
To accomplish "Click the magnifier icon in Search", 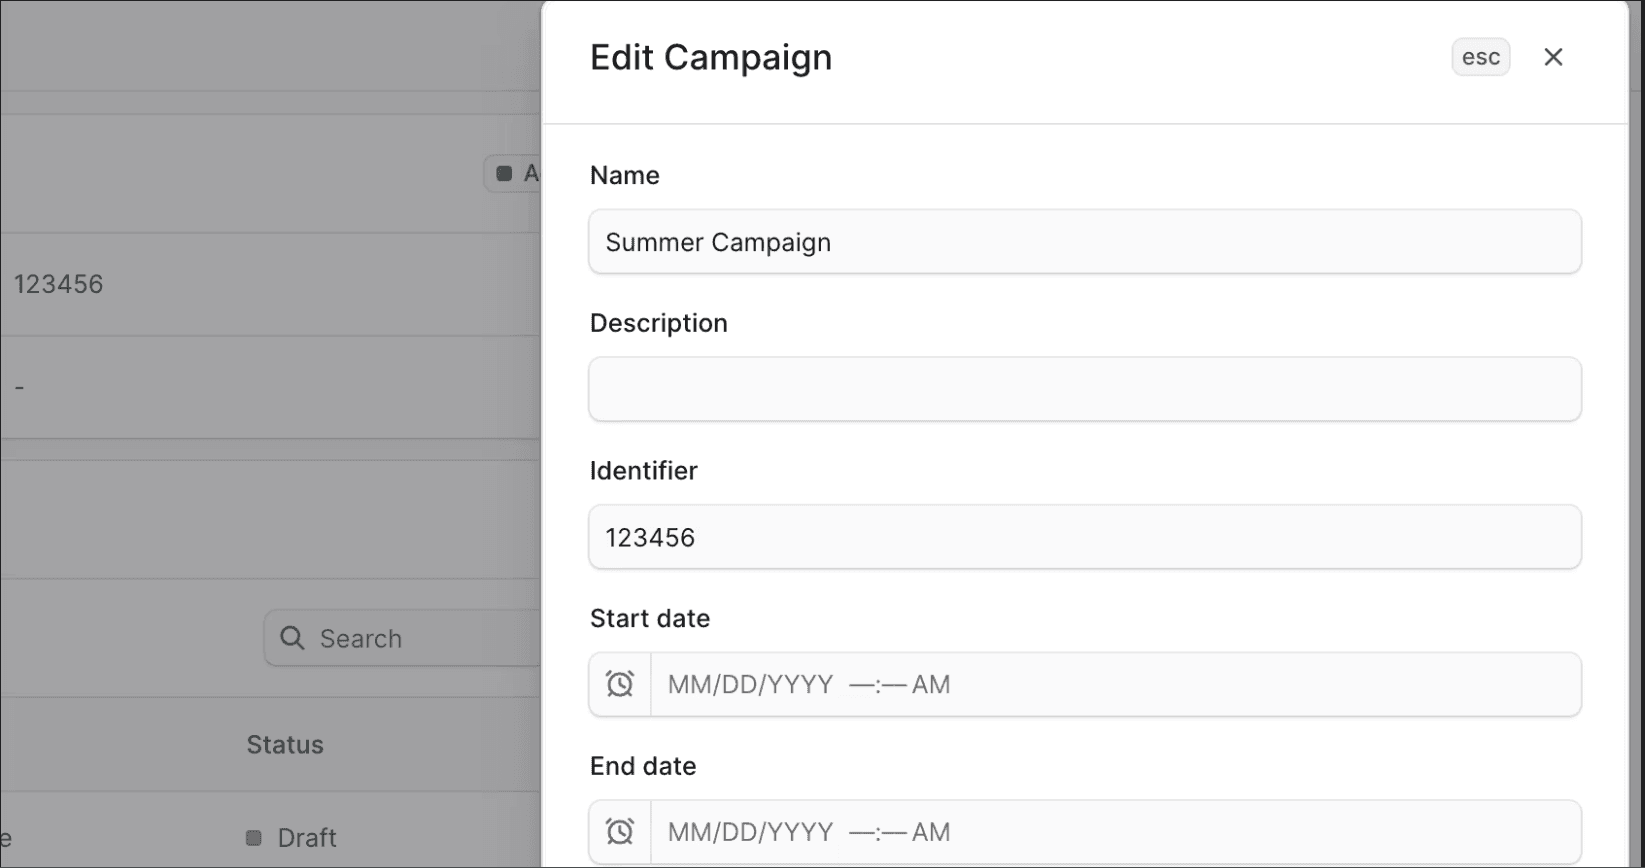I will pyautogui.click(x=292, y=638).
